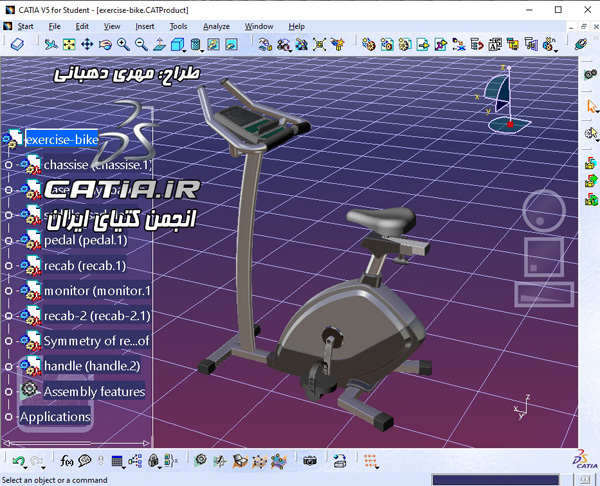The image size is (600, 486).
Task: Open the sheet icon at toolbar left
Action: point(17,44)
